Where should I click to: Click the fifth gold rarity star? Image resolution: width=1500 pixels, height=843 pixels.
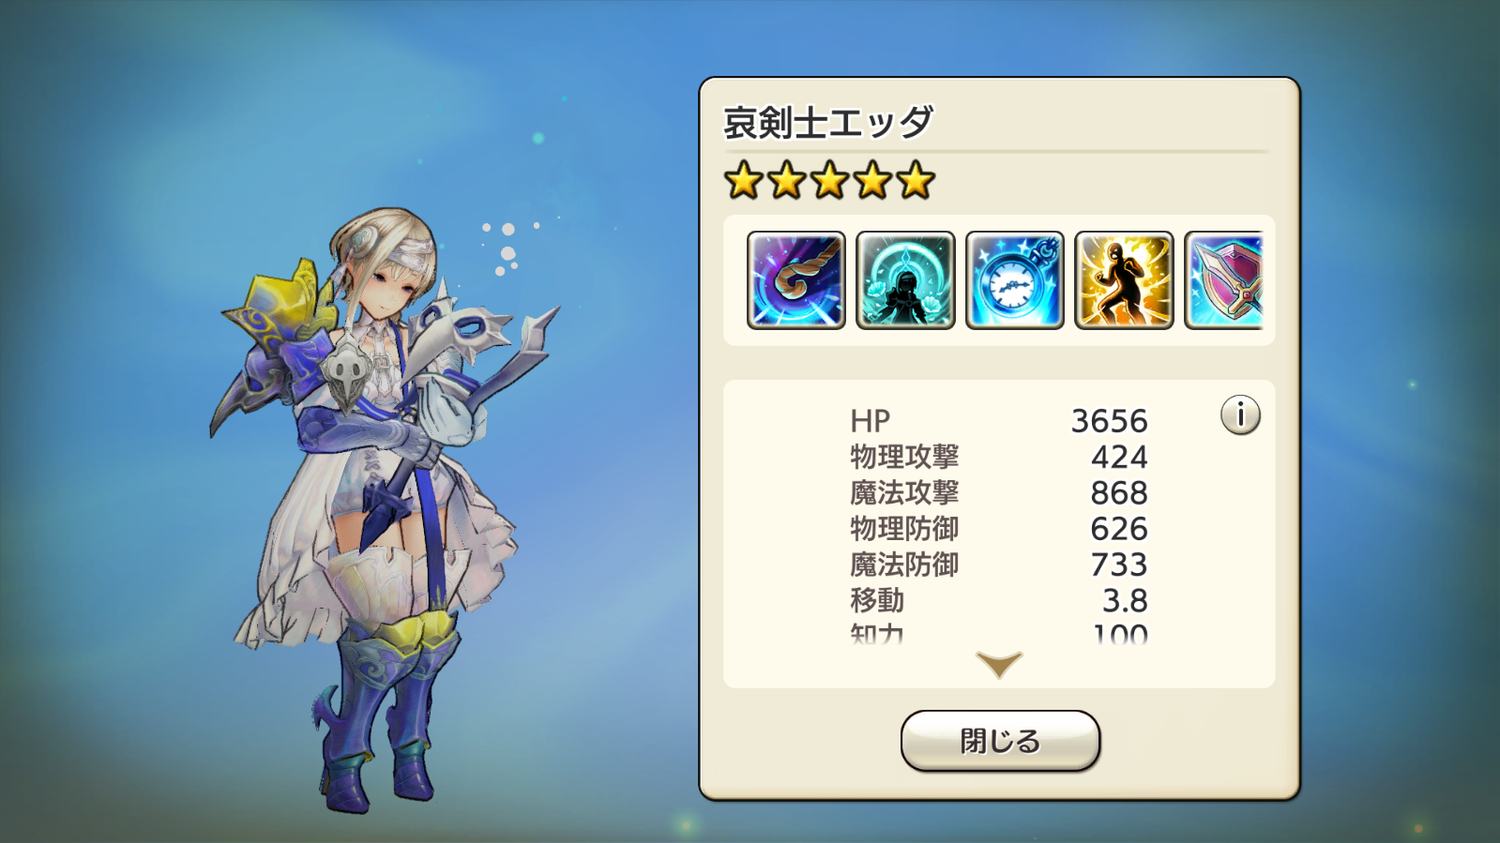(915, 181)
